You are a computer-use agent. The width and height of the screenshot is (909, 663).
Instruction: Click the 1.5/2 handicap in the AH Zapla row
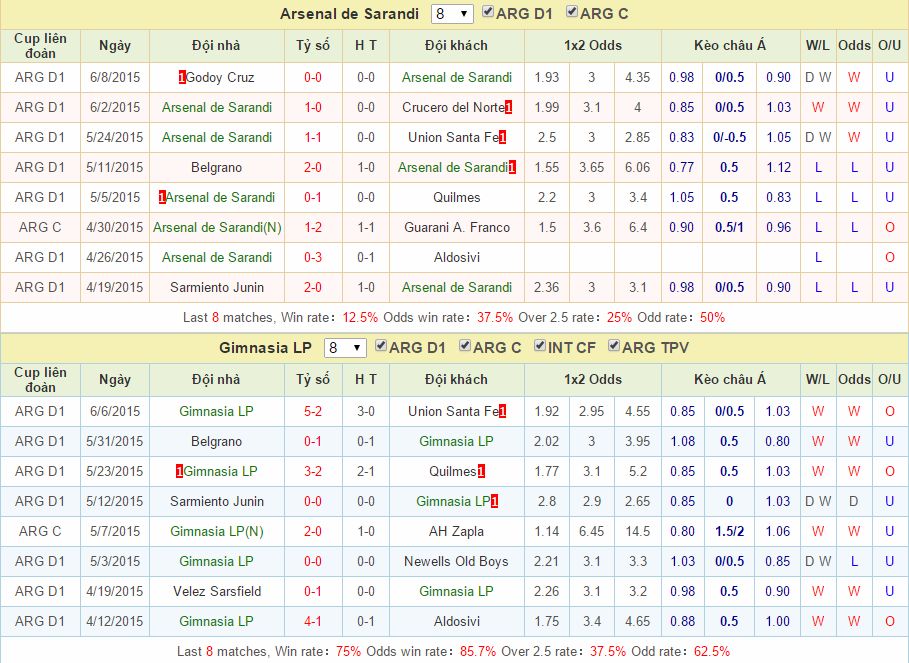729,531
